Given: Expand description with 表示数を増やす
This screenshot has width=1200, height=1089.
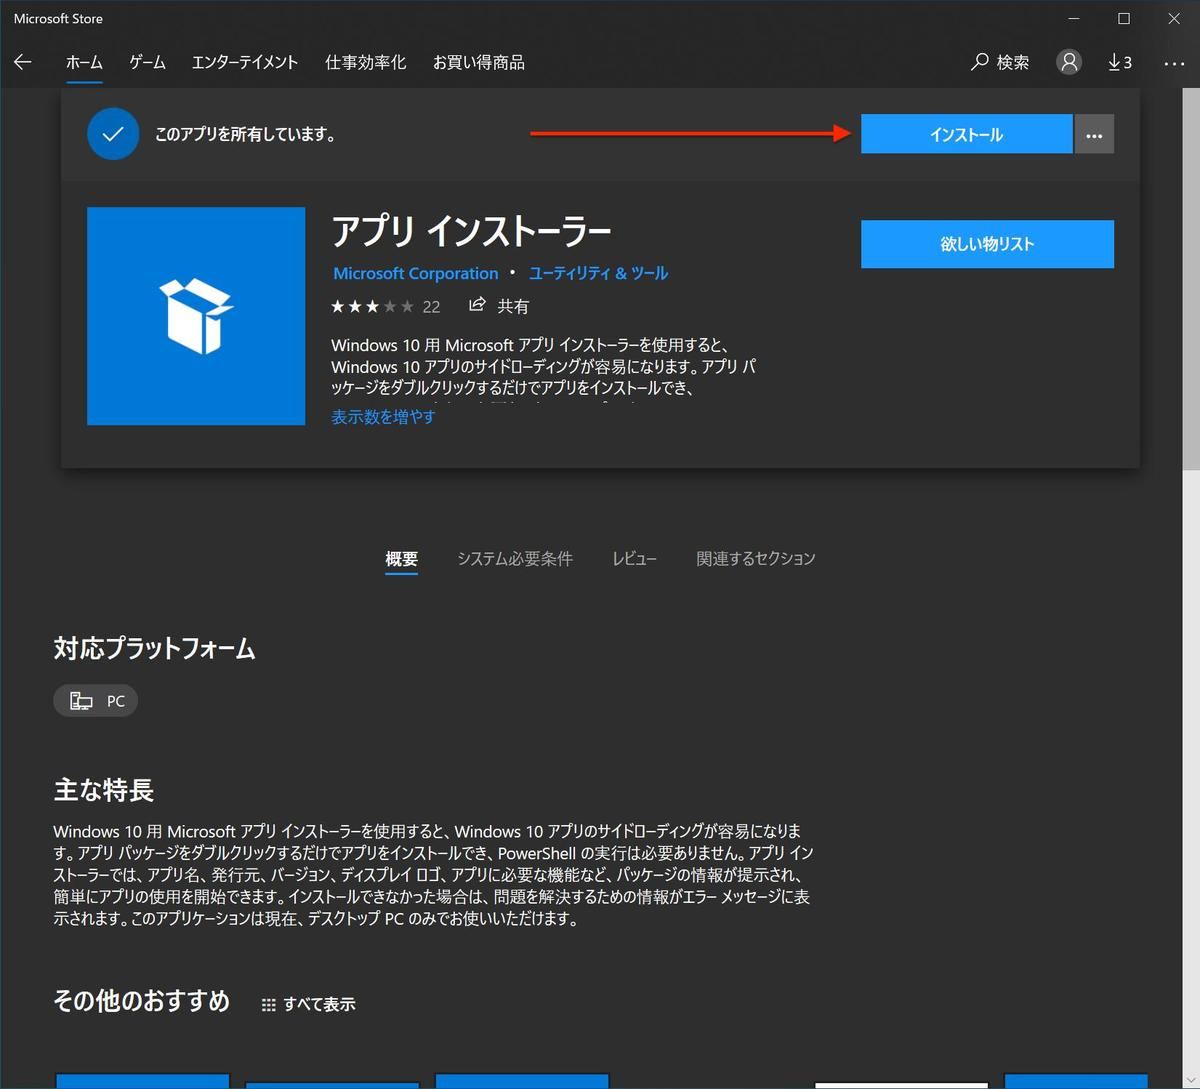Looking at the screenshot, I should coord(383,417).
